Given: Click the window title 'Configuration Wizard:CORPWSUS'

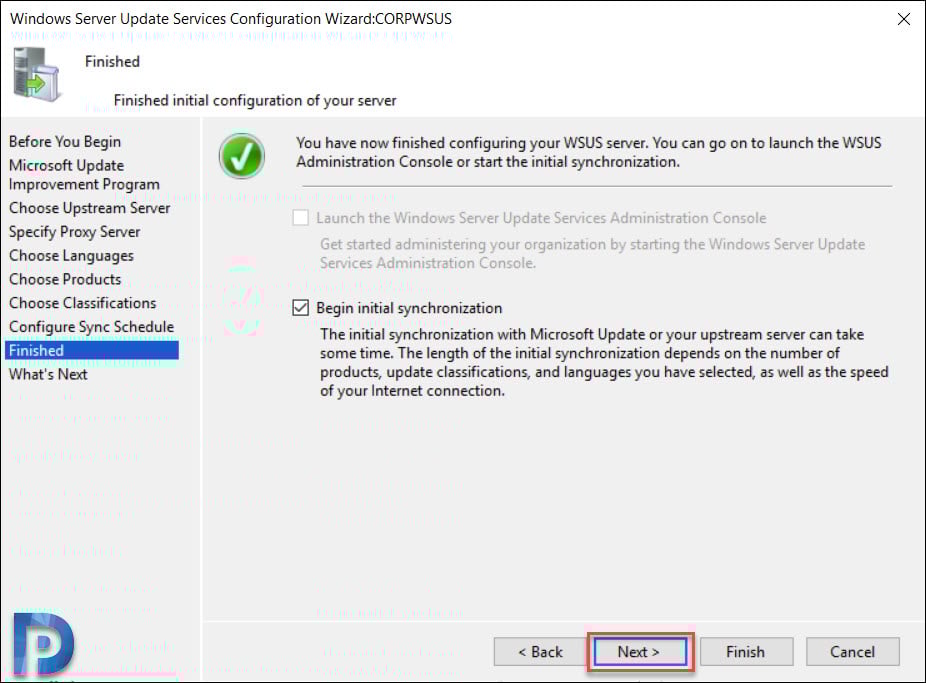Looking at the screenshot, I should coord(341,19).
